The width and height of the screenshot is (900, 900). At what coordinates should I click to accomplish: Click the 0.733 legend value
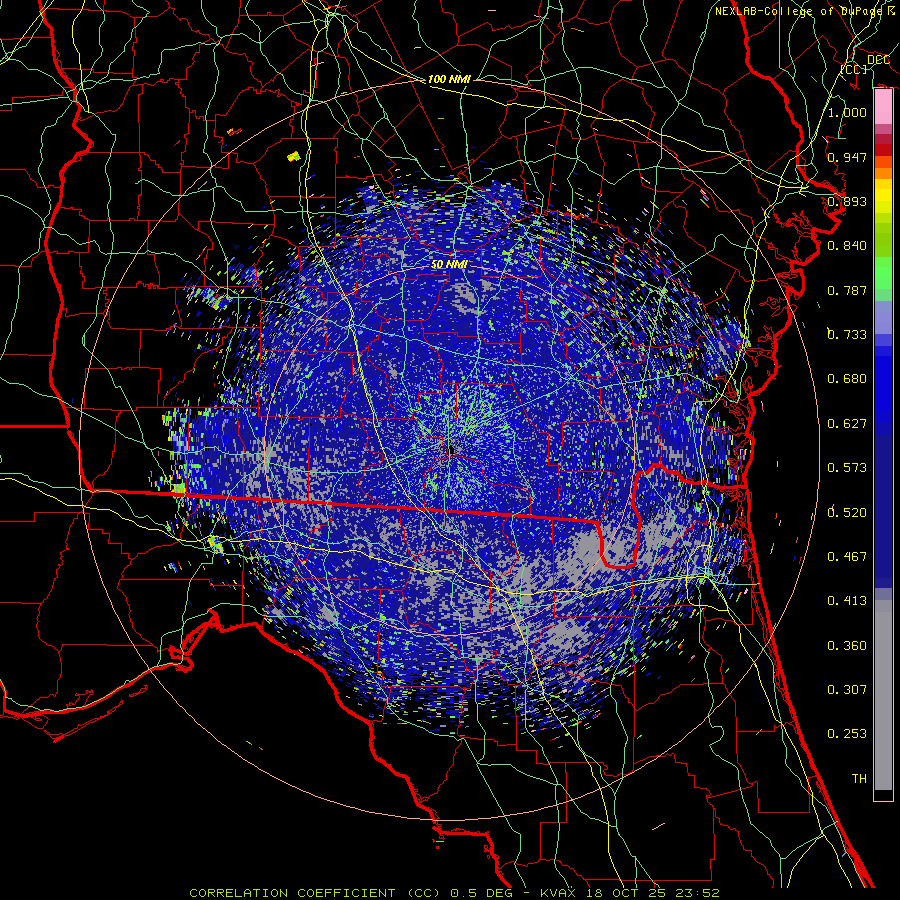tap(847, 335)
